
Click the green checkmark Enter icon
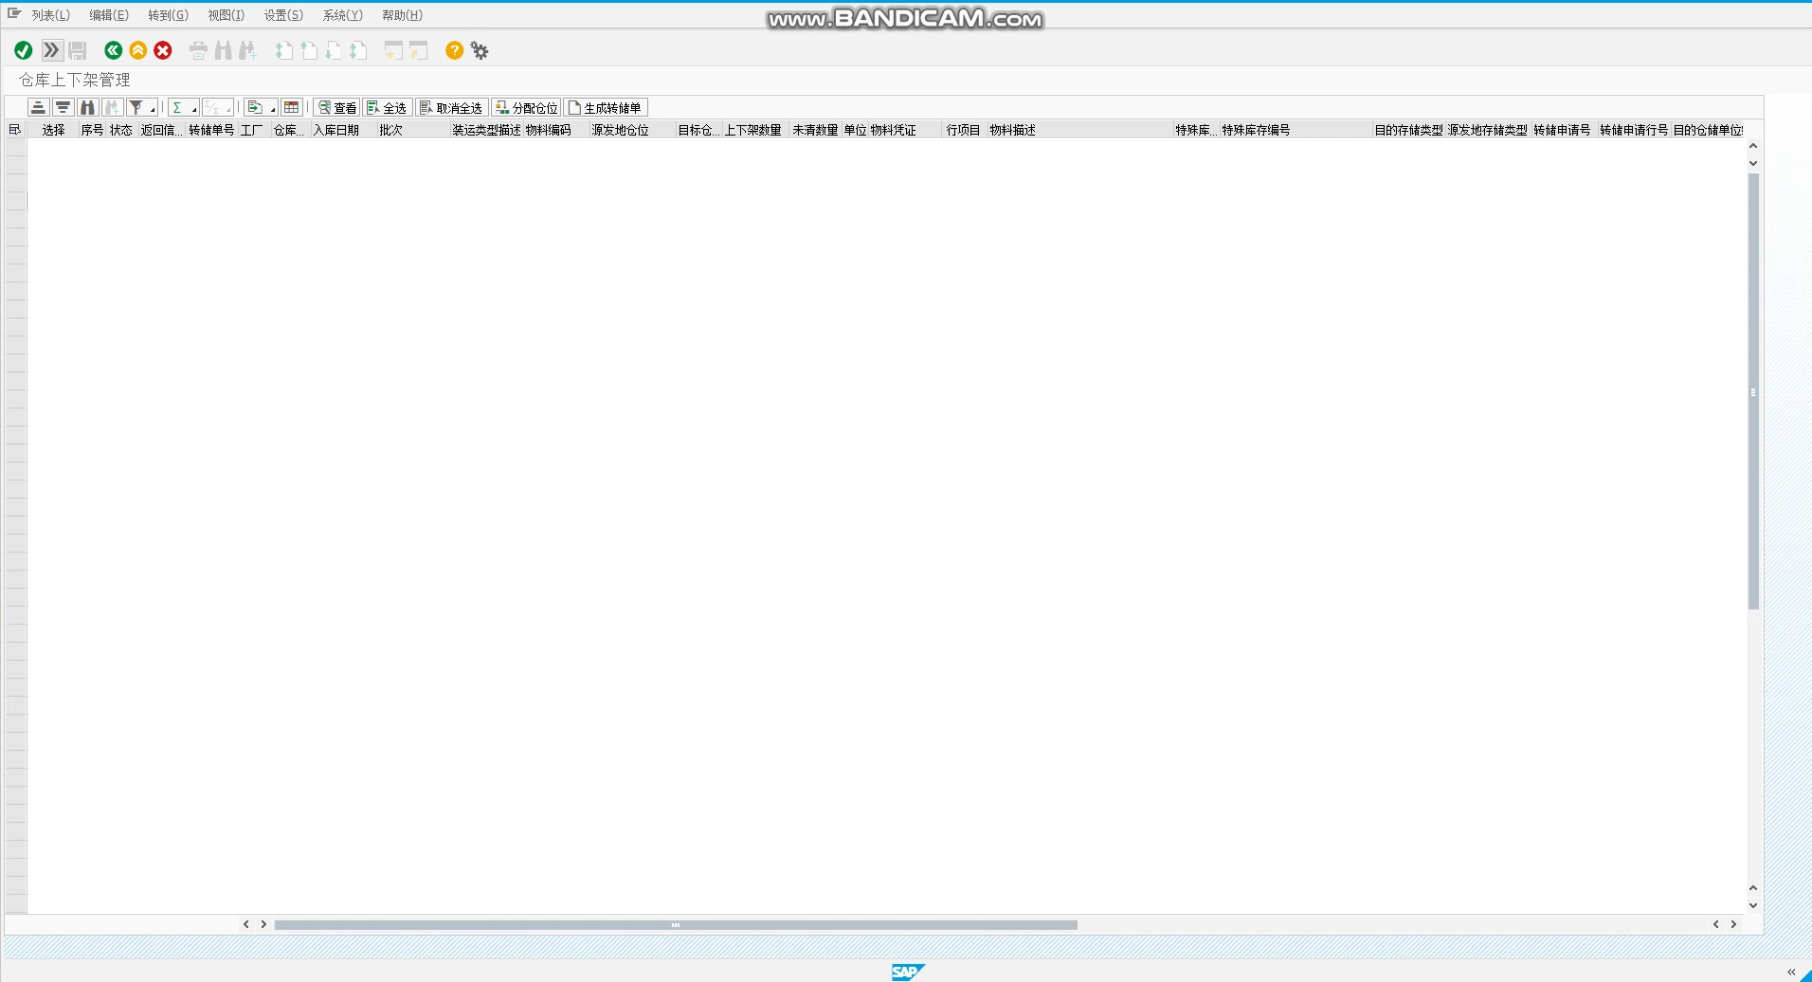pyautogui.click(x=23, y=50)
